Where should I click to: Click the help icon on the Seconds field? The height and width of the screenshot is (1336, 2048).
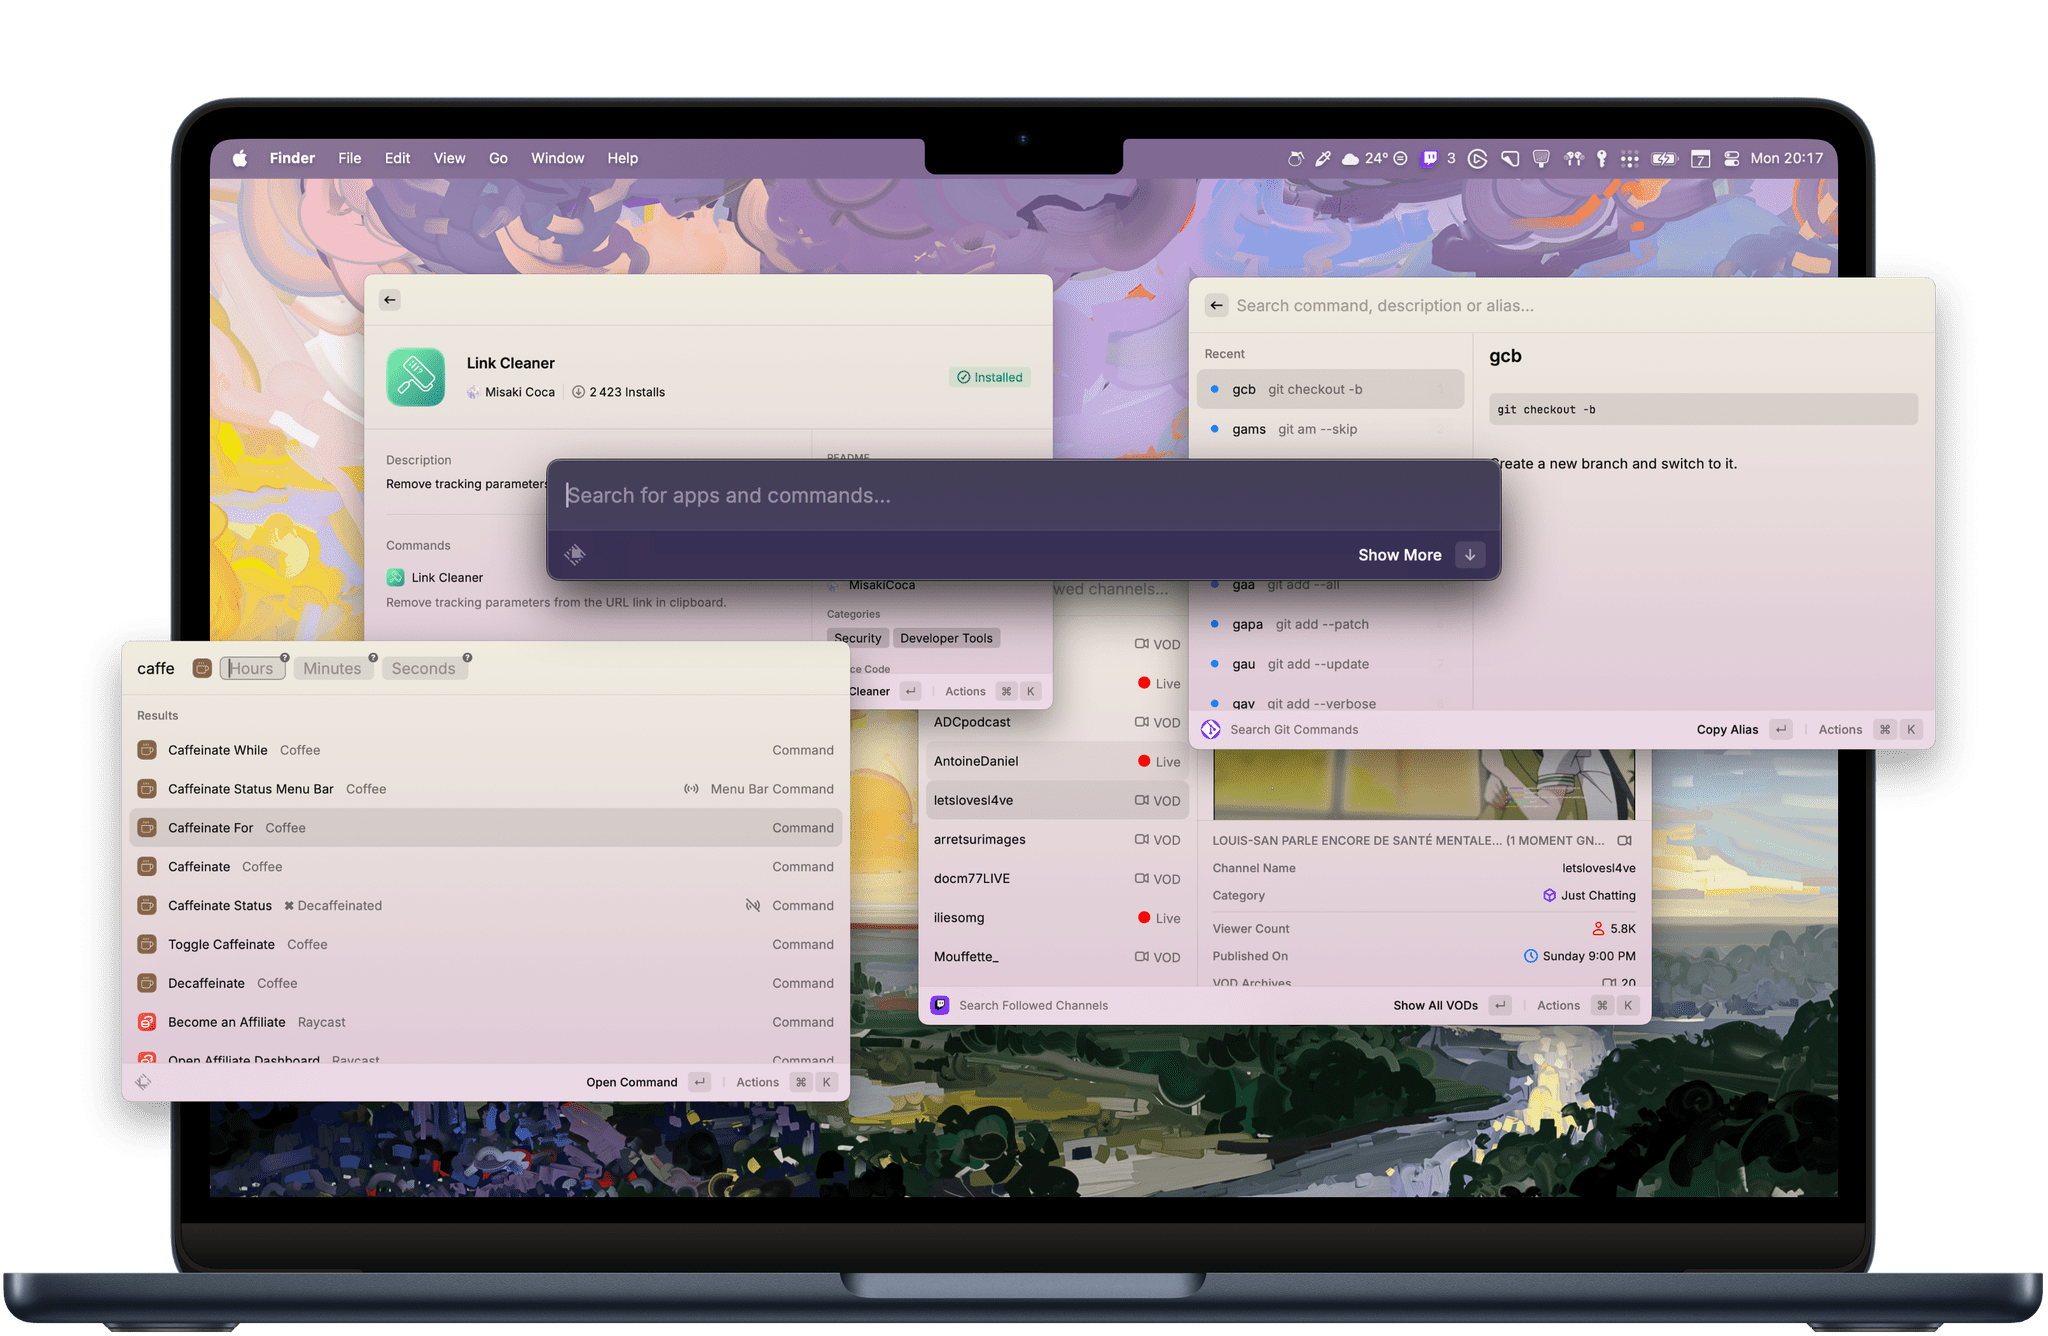point(467,658)
